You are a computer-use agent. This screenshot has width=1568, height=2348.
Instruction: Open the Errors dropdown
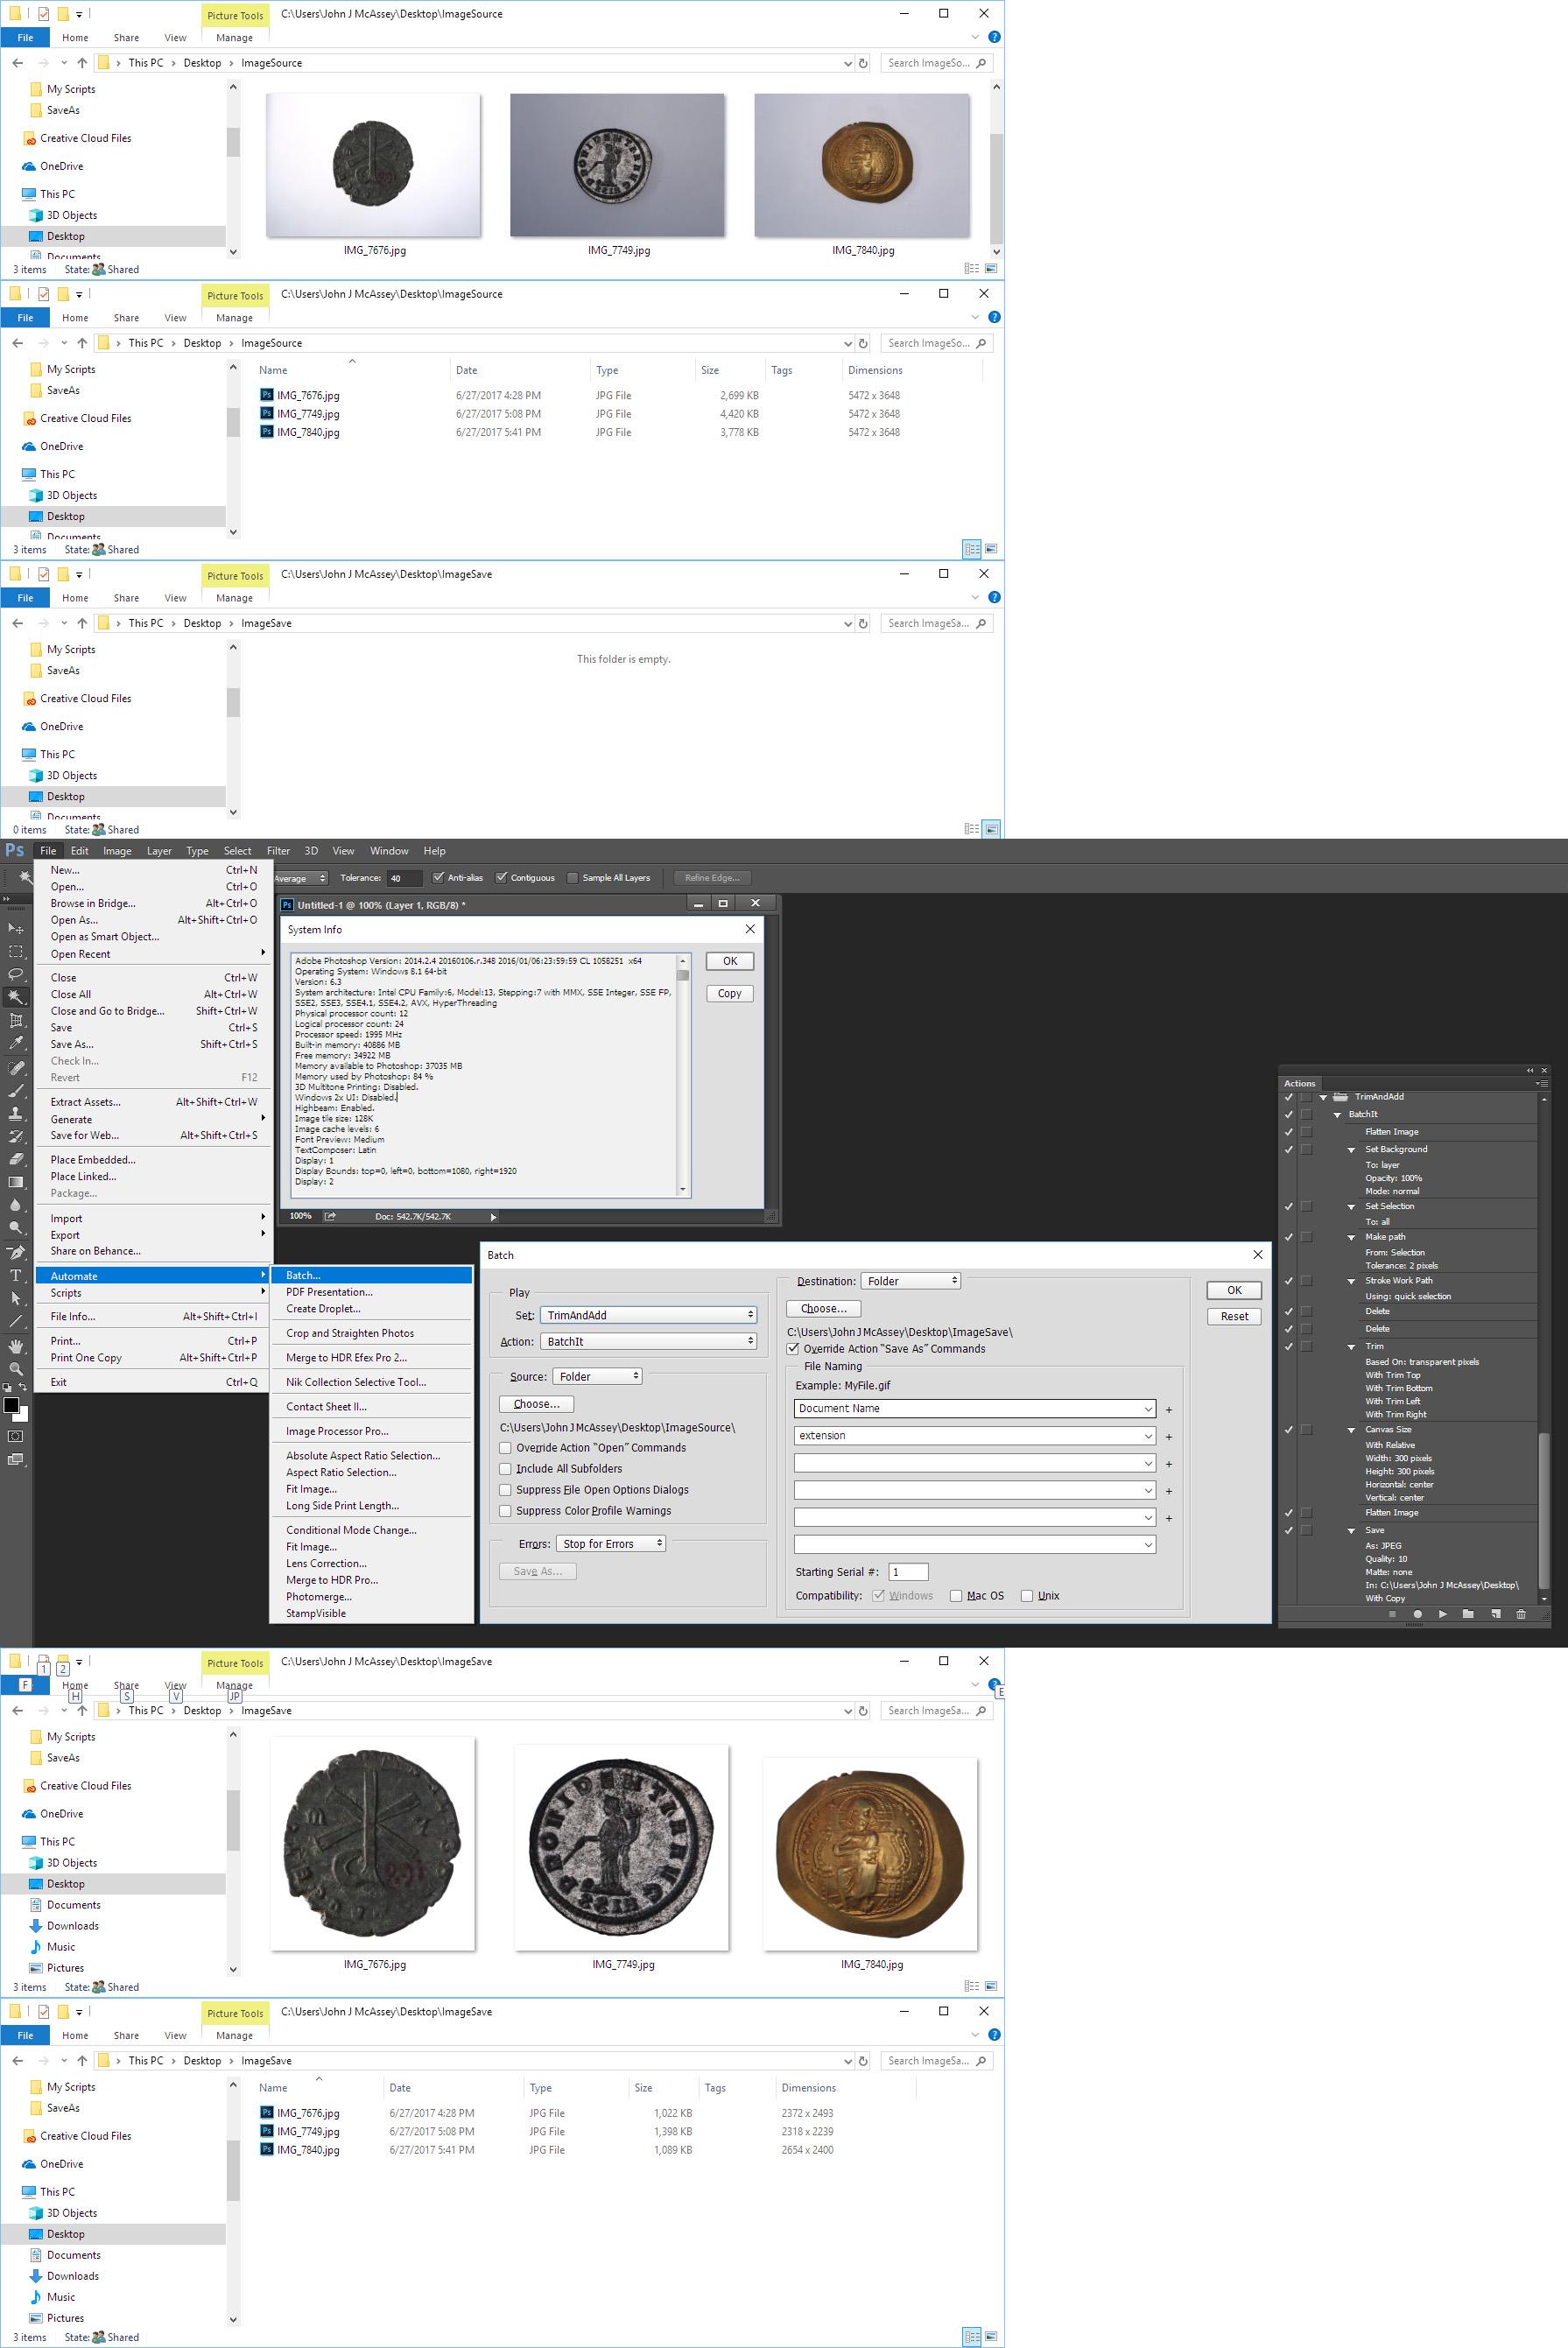tap(611, 1543)
